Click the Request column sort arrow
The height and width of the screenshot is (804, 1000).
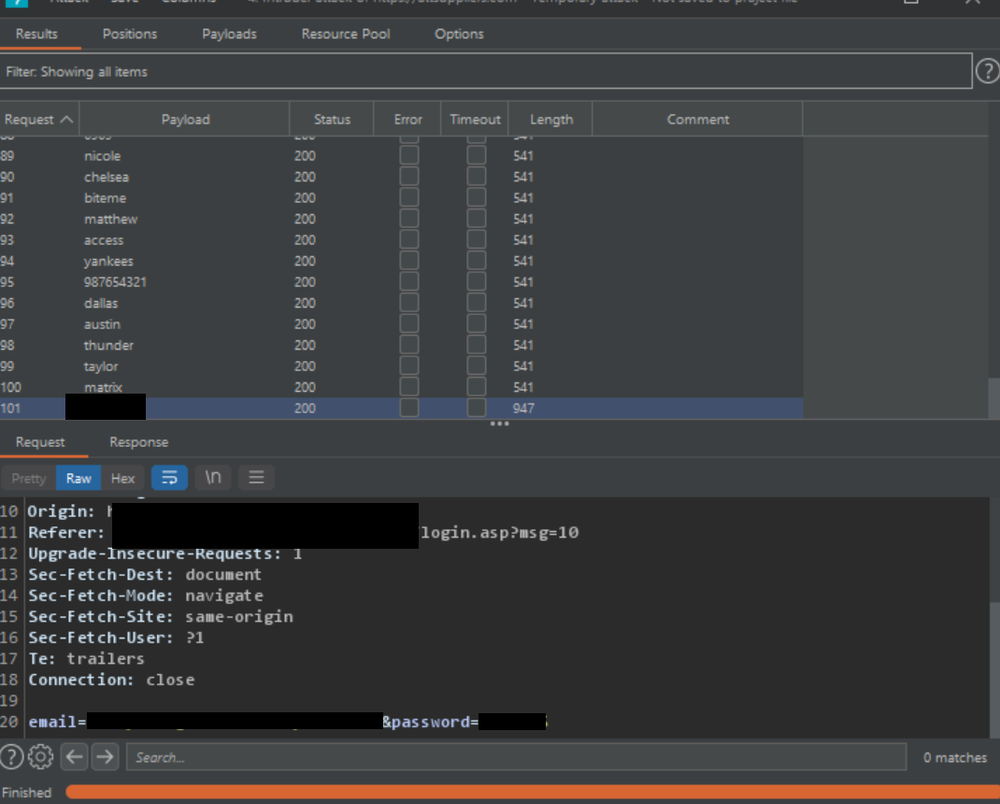click(68, 118)
